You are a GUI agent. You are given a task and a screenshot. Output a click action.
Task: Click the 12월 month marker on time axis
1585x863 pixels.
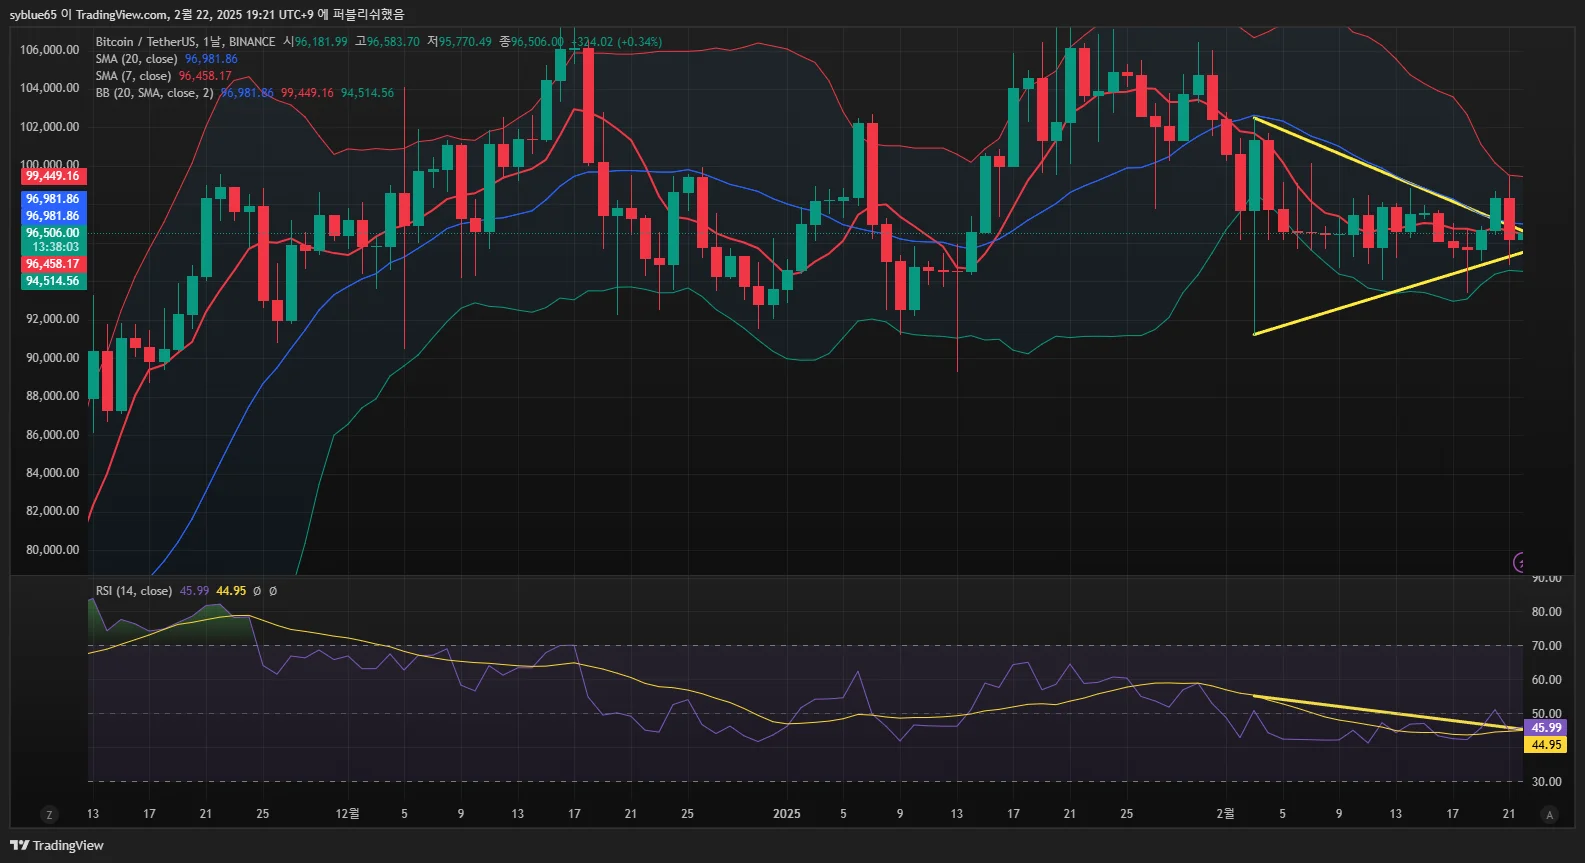(347, 814)
